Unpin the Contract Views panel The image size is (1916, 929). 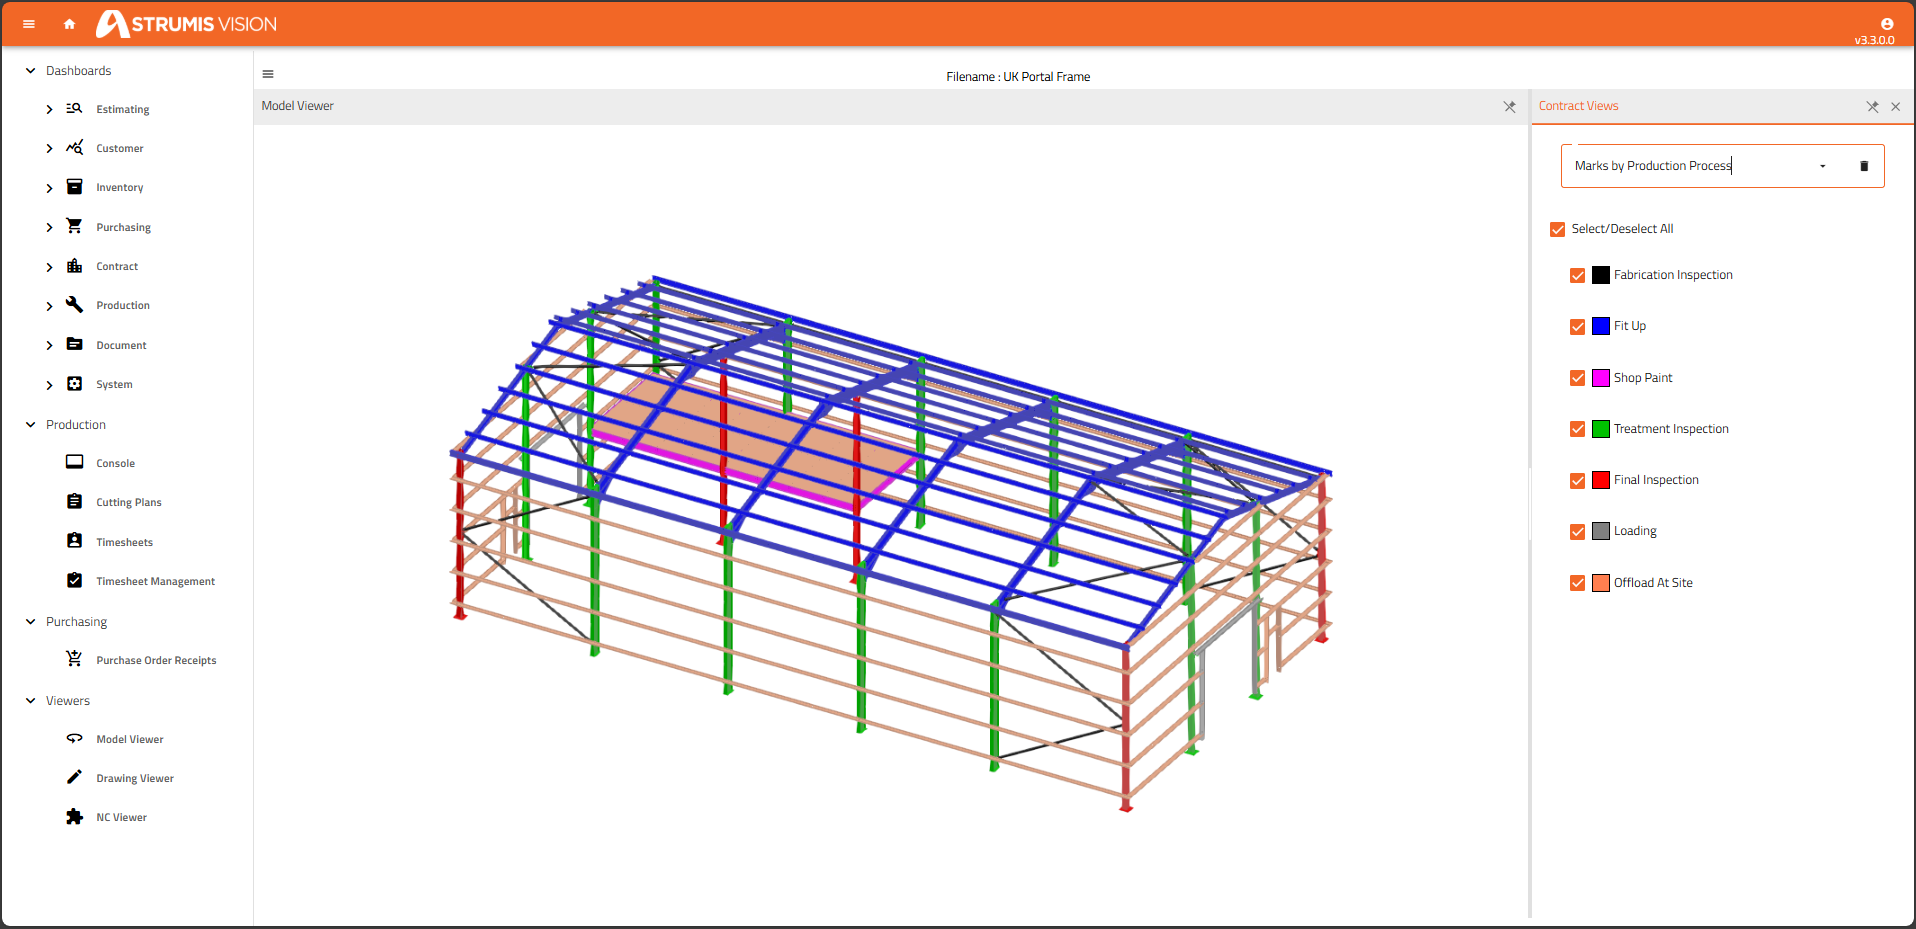point(1872,106)
